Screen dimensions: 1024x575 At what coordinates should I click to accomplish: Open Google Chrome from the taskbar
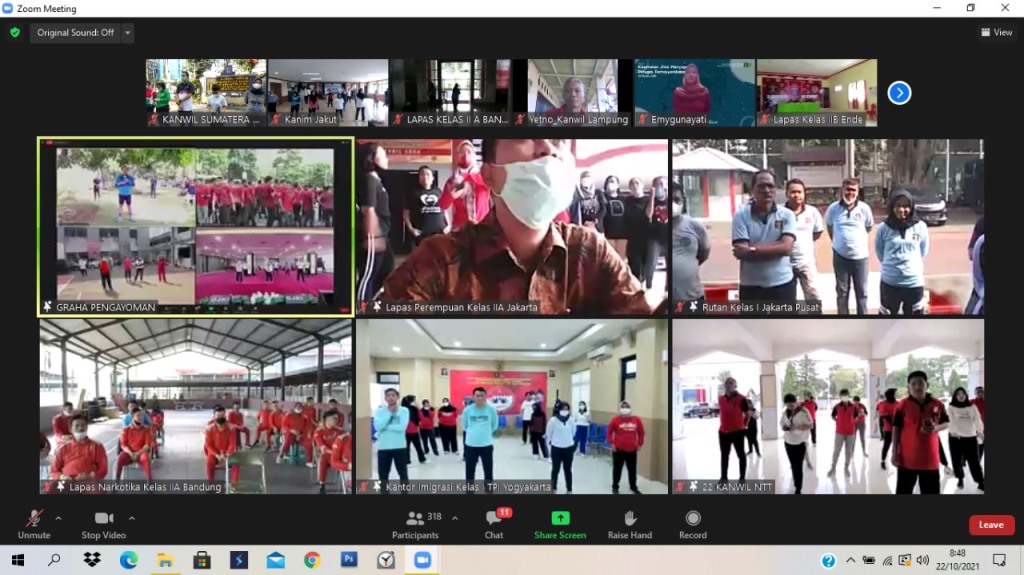click(x=312, y=560)
